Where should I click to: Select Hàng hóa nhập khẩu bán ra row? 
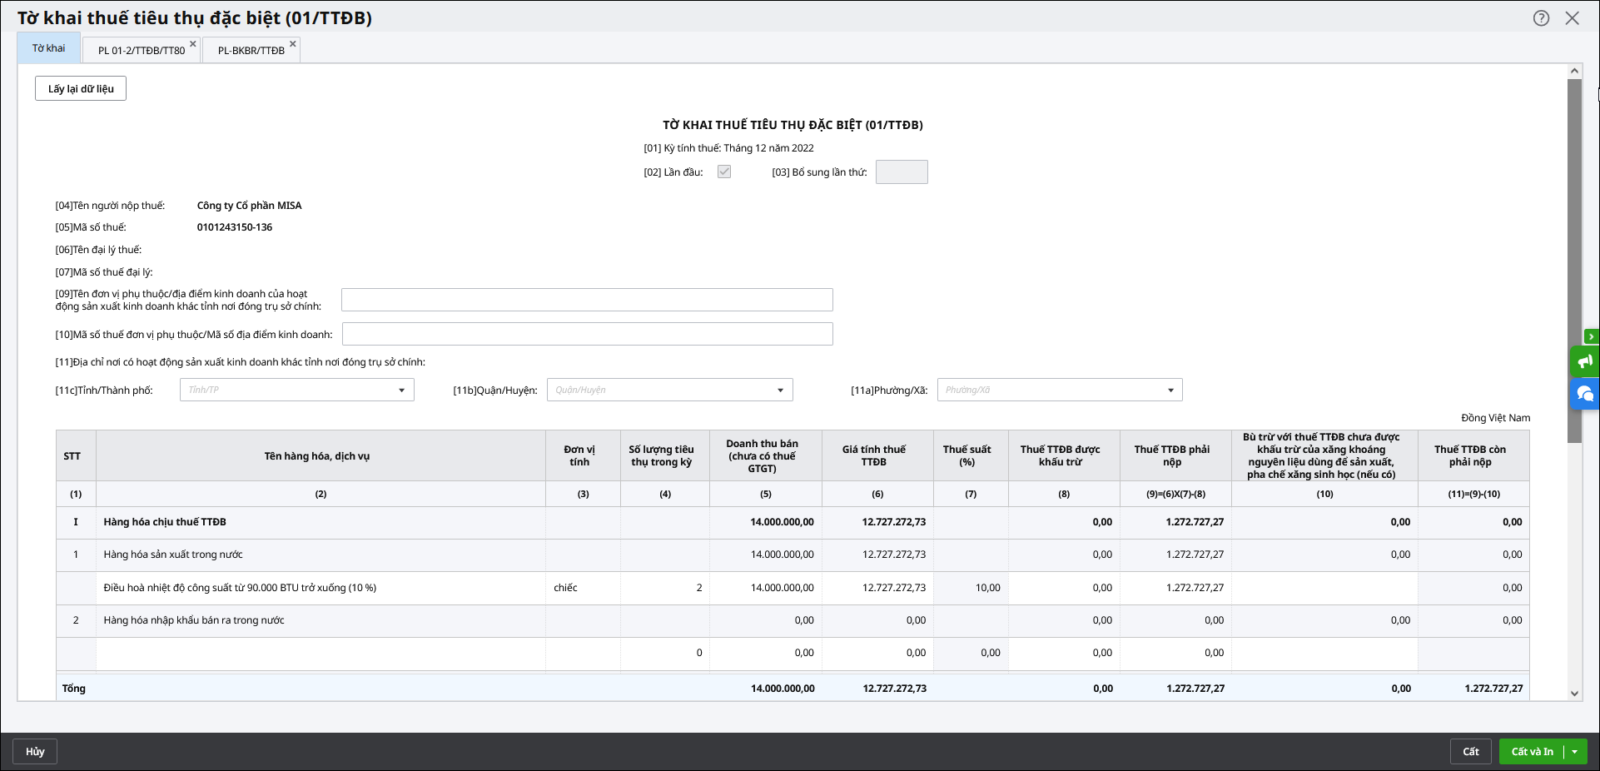pyautogui.click(x=793, y=620)
